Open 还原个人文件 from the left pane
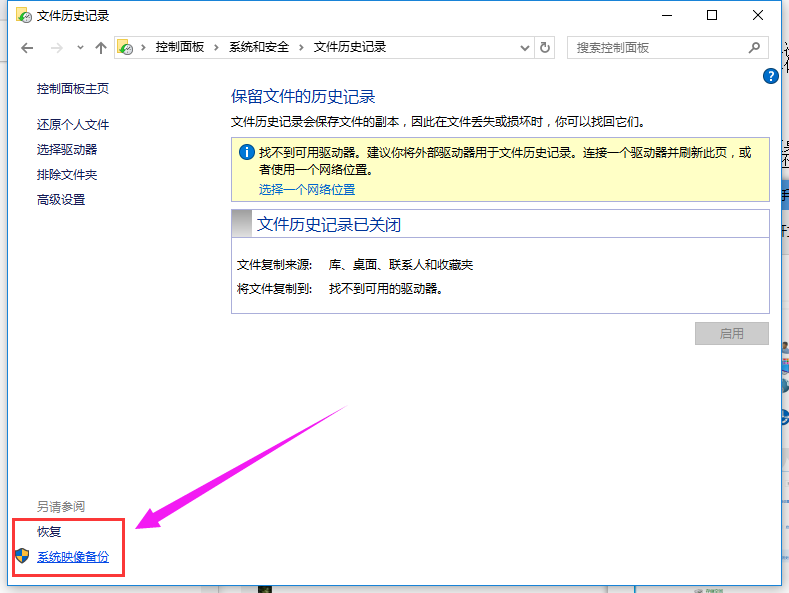 coord(73,125)
